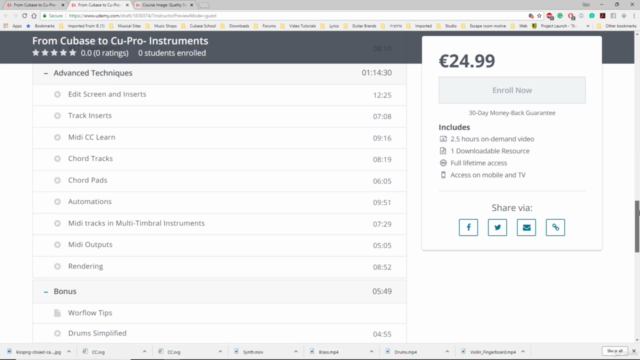The height and width of the screenshot is (360, 640).
Task: Open the Apps grid shortcut in bookmarks bar
Action: (6, 26)
